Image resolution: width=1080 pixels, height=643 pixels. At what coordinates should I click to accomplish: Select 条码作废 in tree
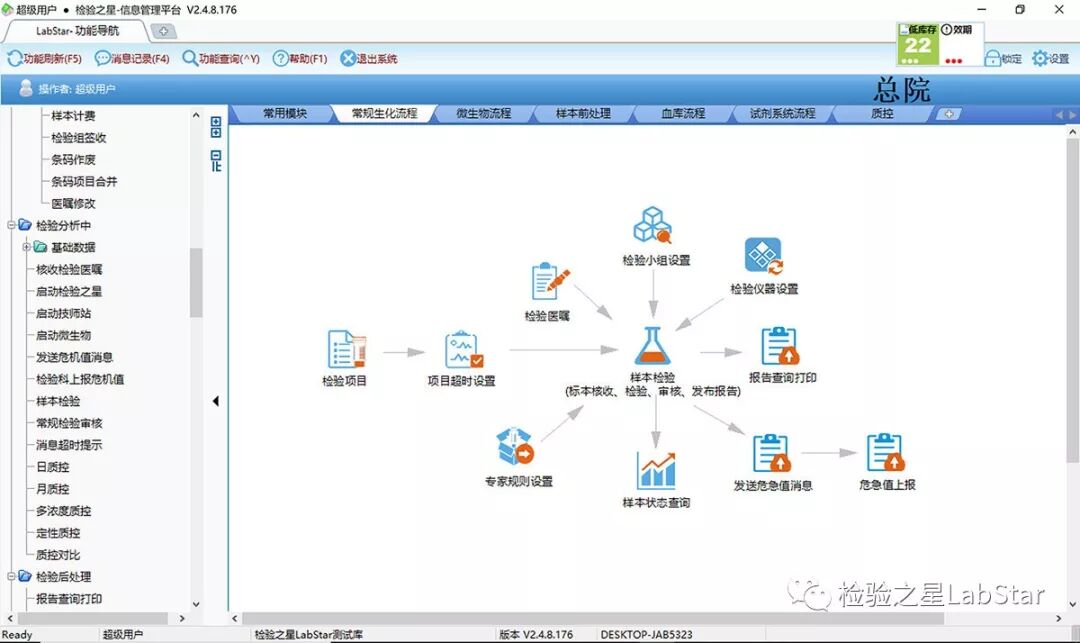[73, 160]
